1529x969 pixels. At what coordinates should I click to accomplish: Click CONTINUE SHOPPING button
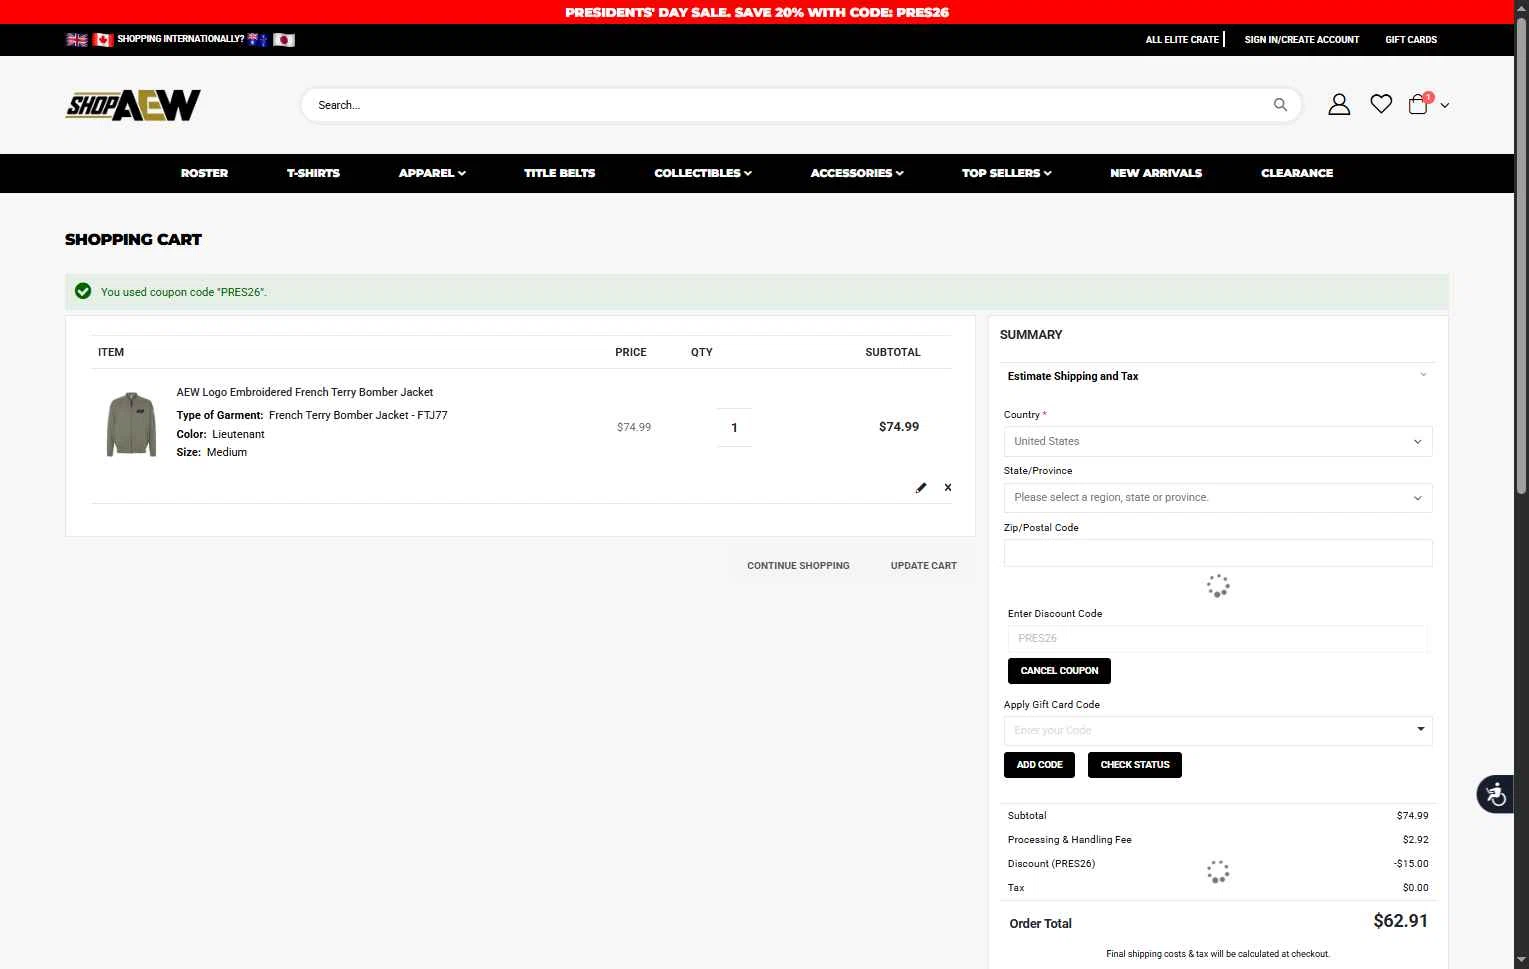point(798,566)
